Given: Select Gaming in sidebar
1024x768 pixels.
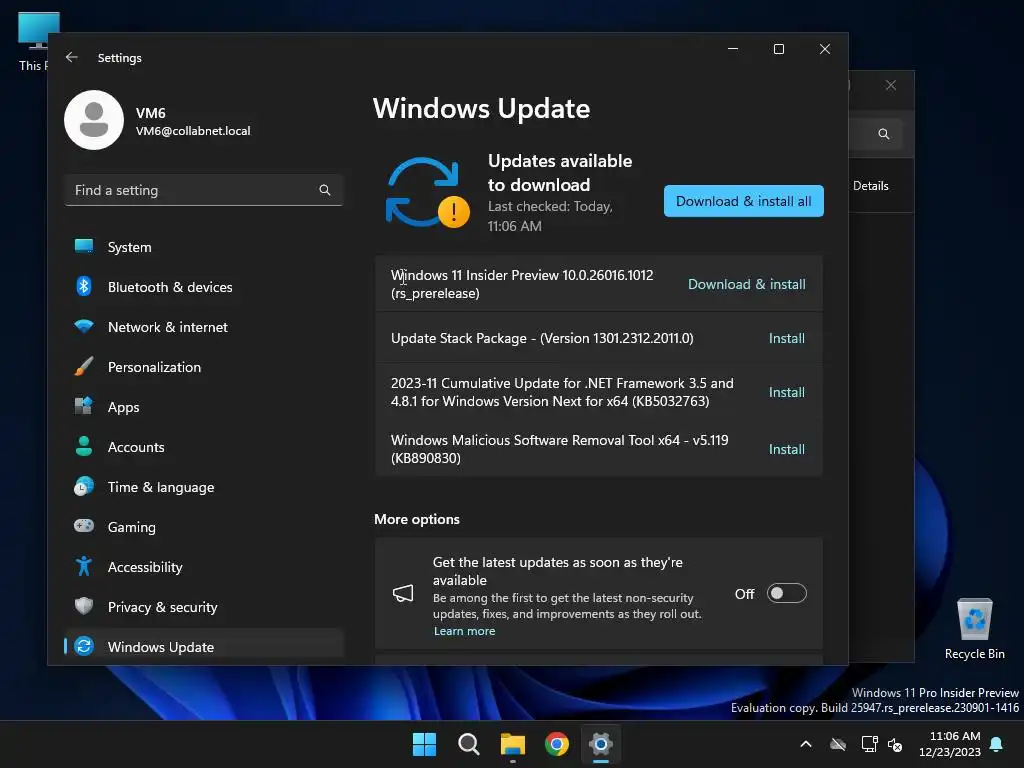Looking at the screenshot, I should [204, 527].
